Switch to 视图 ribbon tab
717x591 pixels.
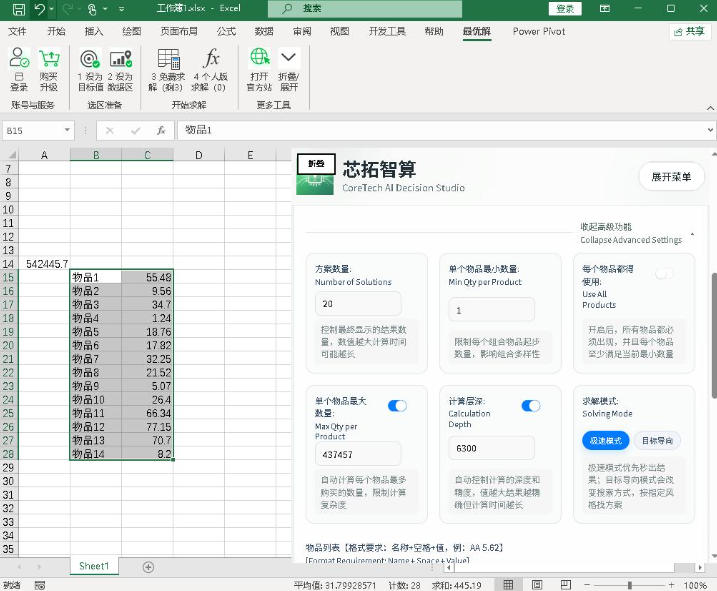pyautogui.click(x=339, y=32)
